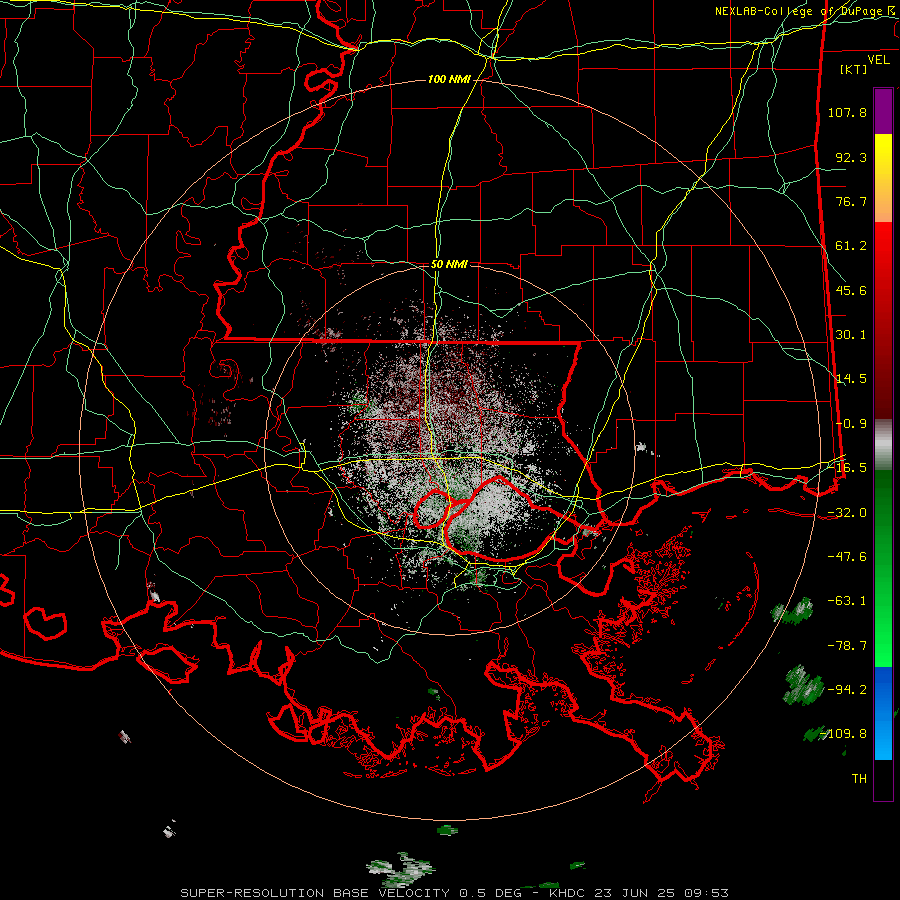The width and height of the screenshot is (900, 900).
Task: Click the -94.2 legend value
Action: (x=847, y=690)
